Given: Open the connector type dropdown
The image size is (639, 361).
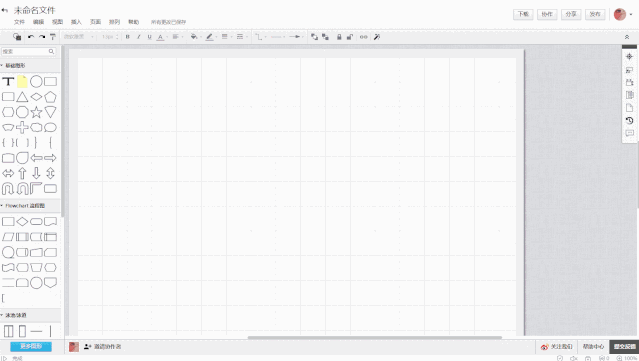Looking at the screenshot, I should (260, 37).
